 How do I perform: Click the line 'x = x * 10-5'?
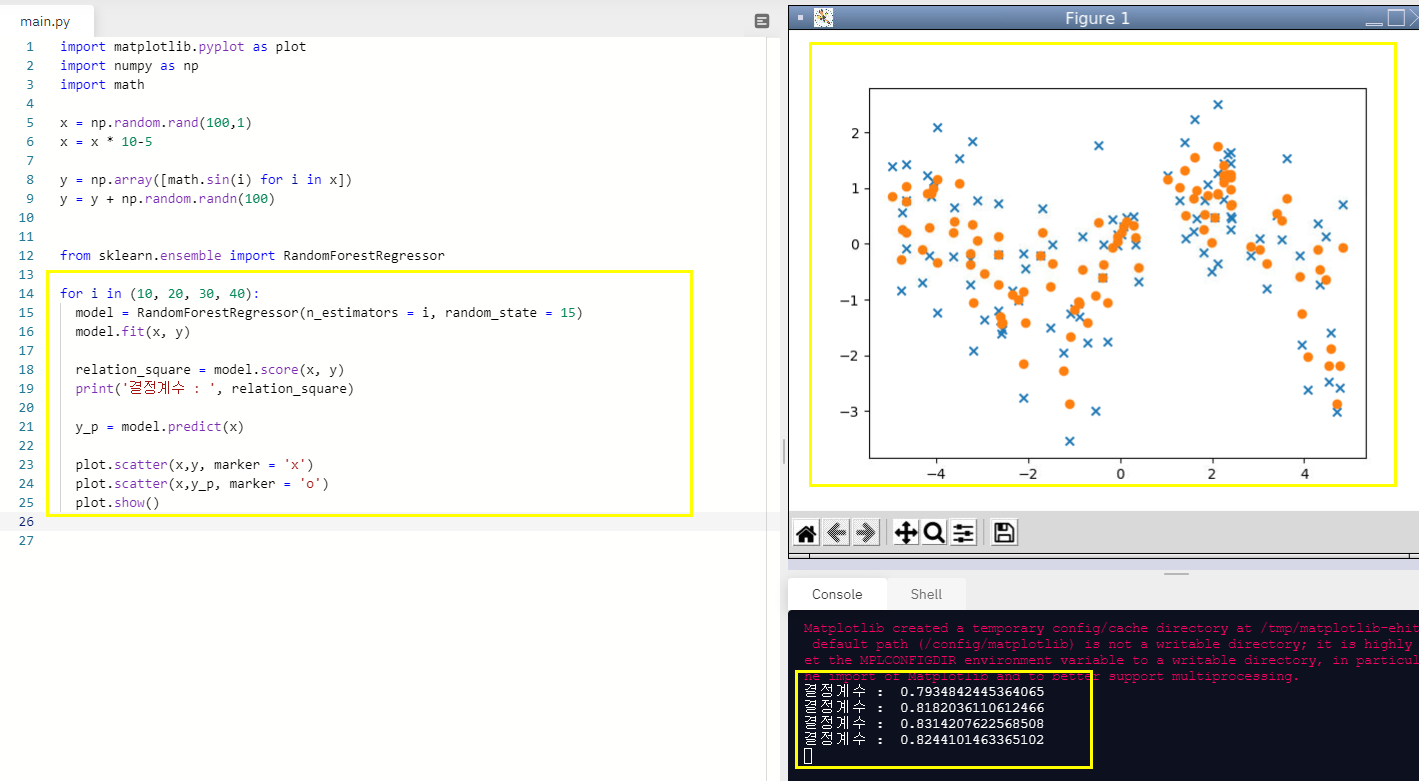click(x=106, y=141)
